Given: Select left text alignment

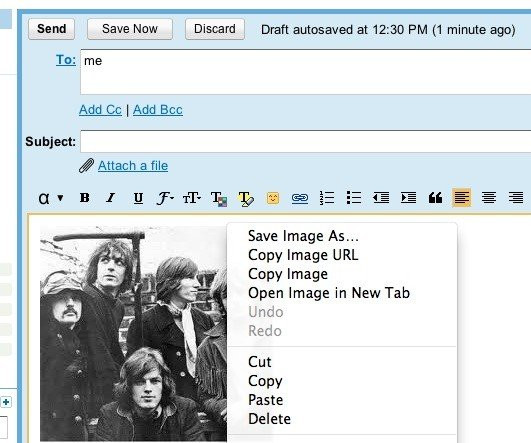Looking at the screenshot, I should click(x=462, y=198).
